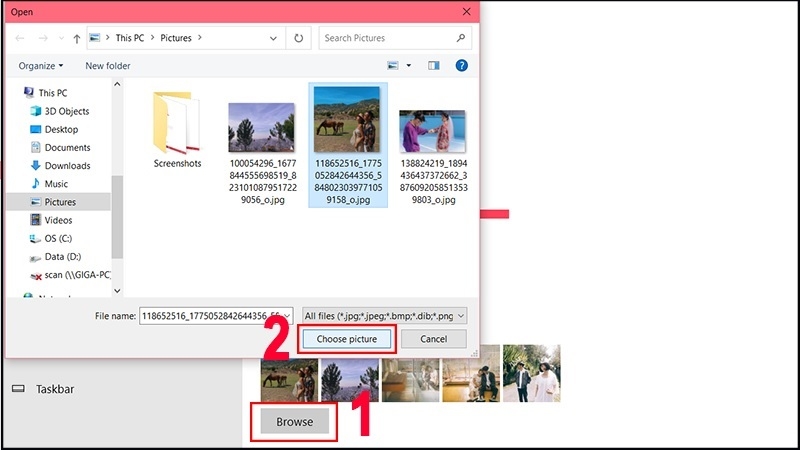
Task: Expand the File name history dropdown
Action: point(287,315)
